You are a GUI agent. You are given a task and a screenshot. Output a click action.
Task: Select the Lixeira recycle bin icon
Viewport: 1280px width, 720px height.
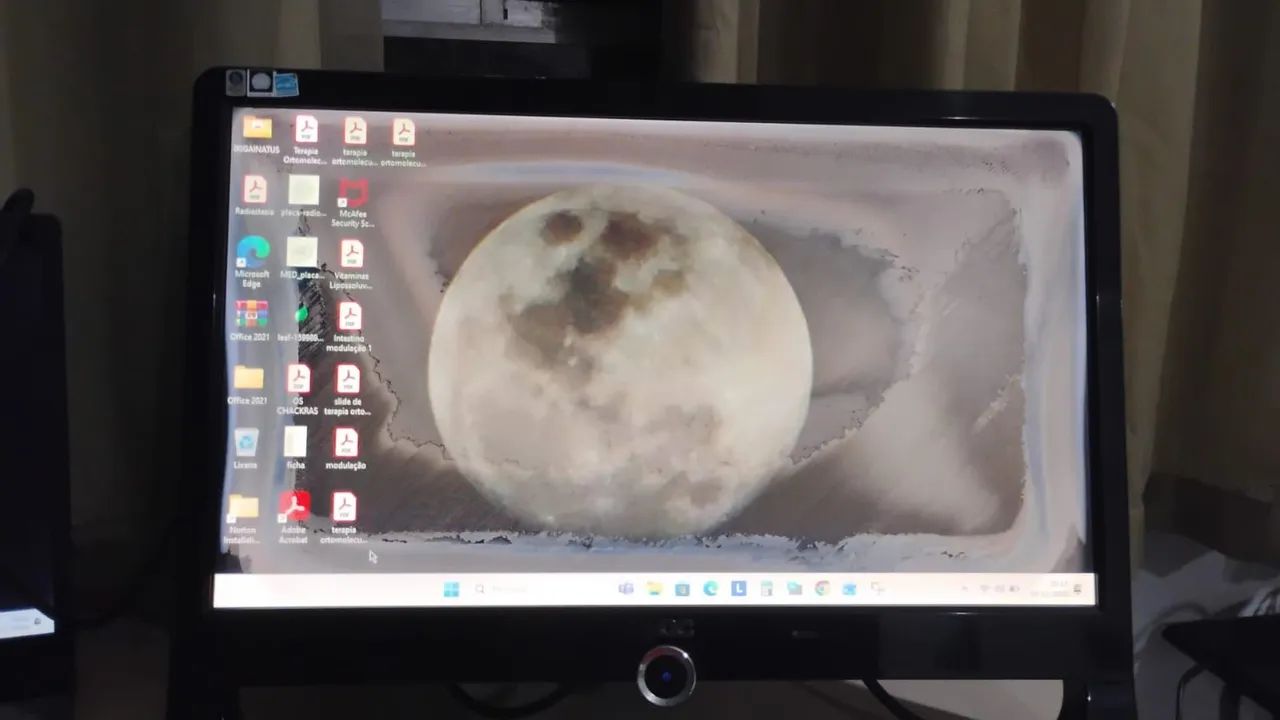click(246, 442)
